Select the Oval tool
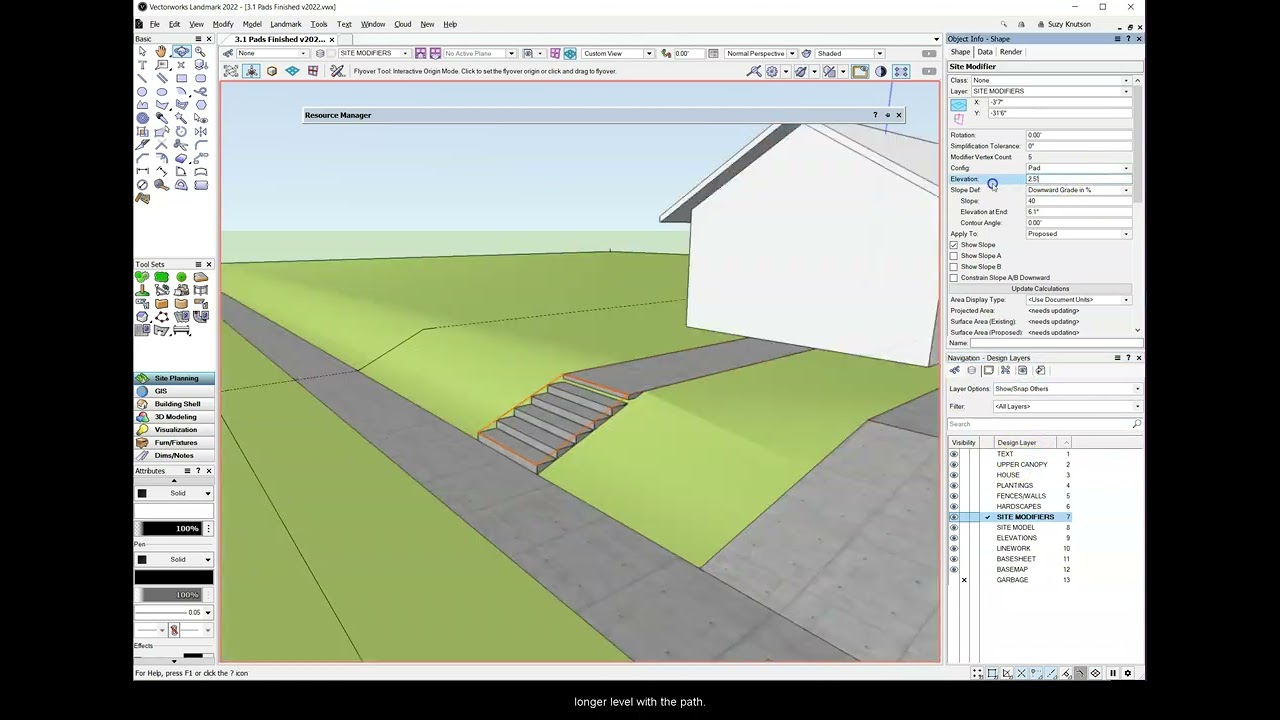The width and height of the screenshot is (1280, 720). tap(161, 91)
